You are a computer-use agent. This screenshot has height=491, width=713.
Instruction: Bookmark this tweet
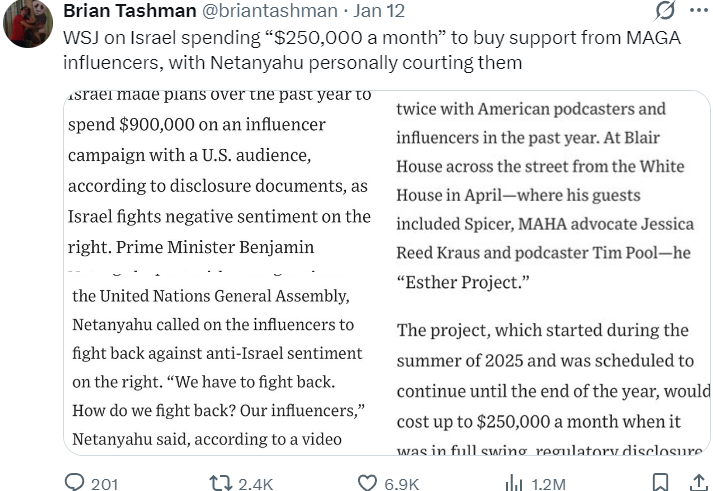[660, 483]
